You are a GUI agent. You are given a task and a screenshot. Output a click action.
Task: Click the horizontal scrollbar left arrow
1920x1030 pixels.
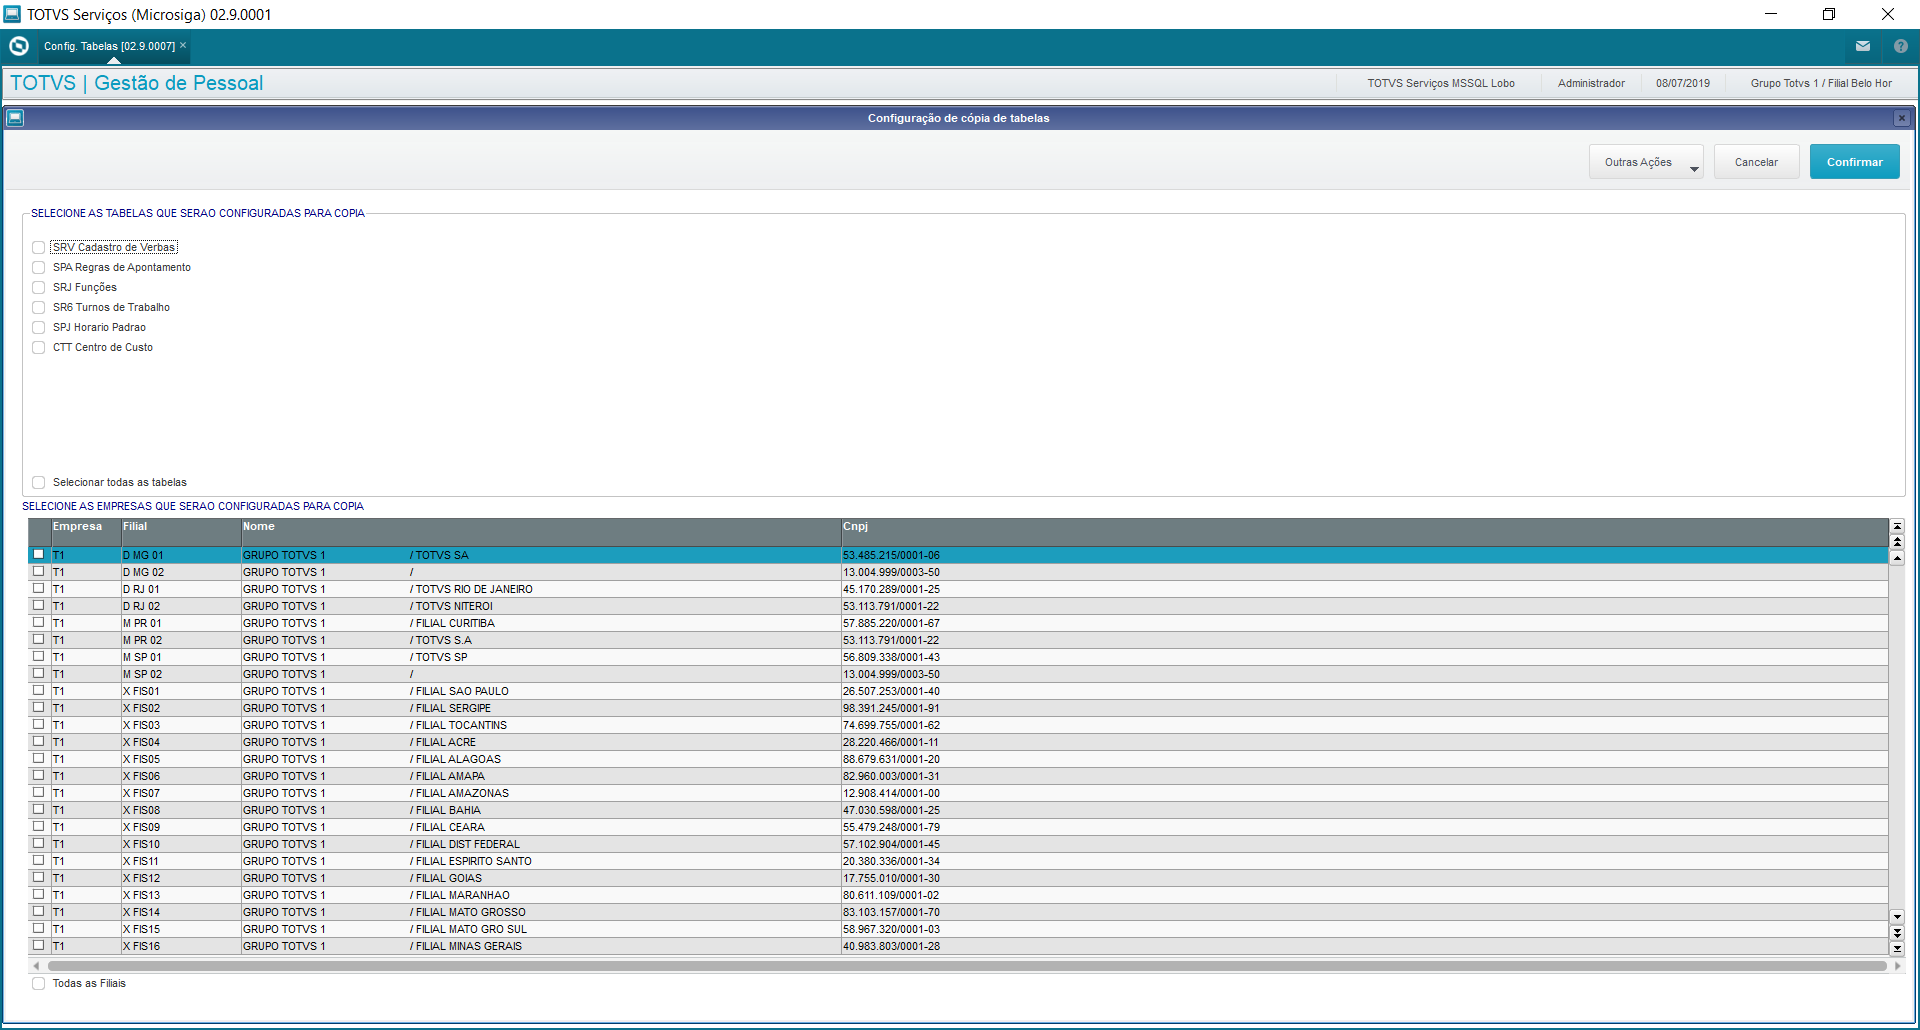[x=37, y=966]
